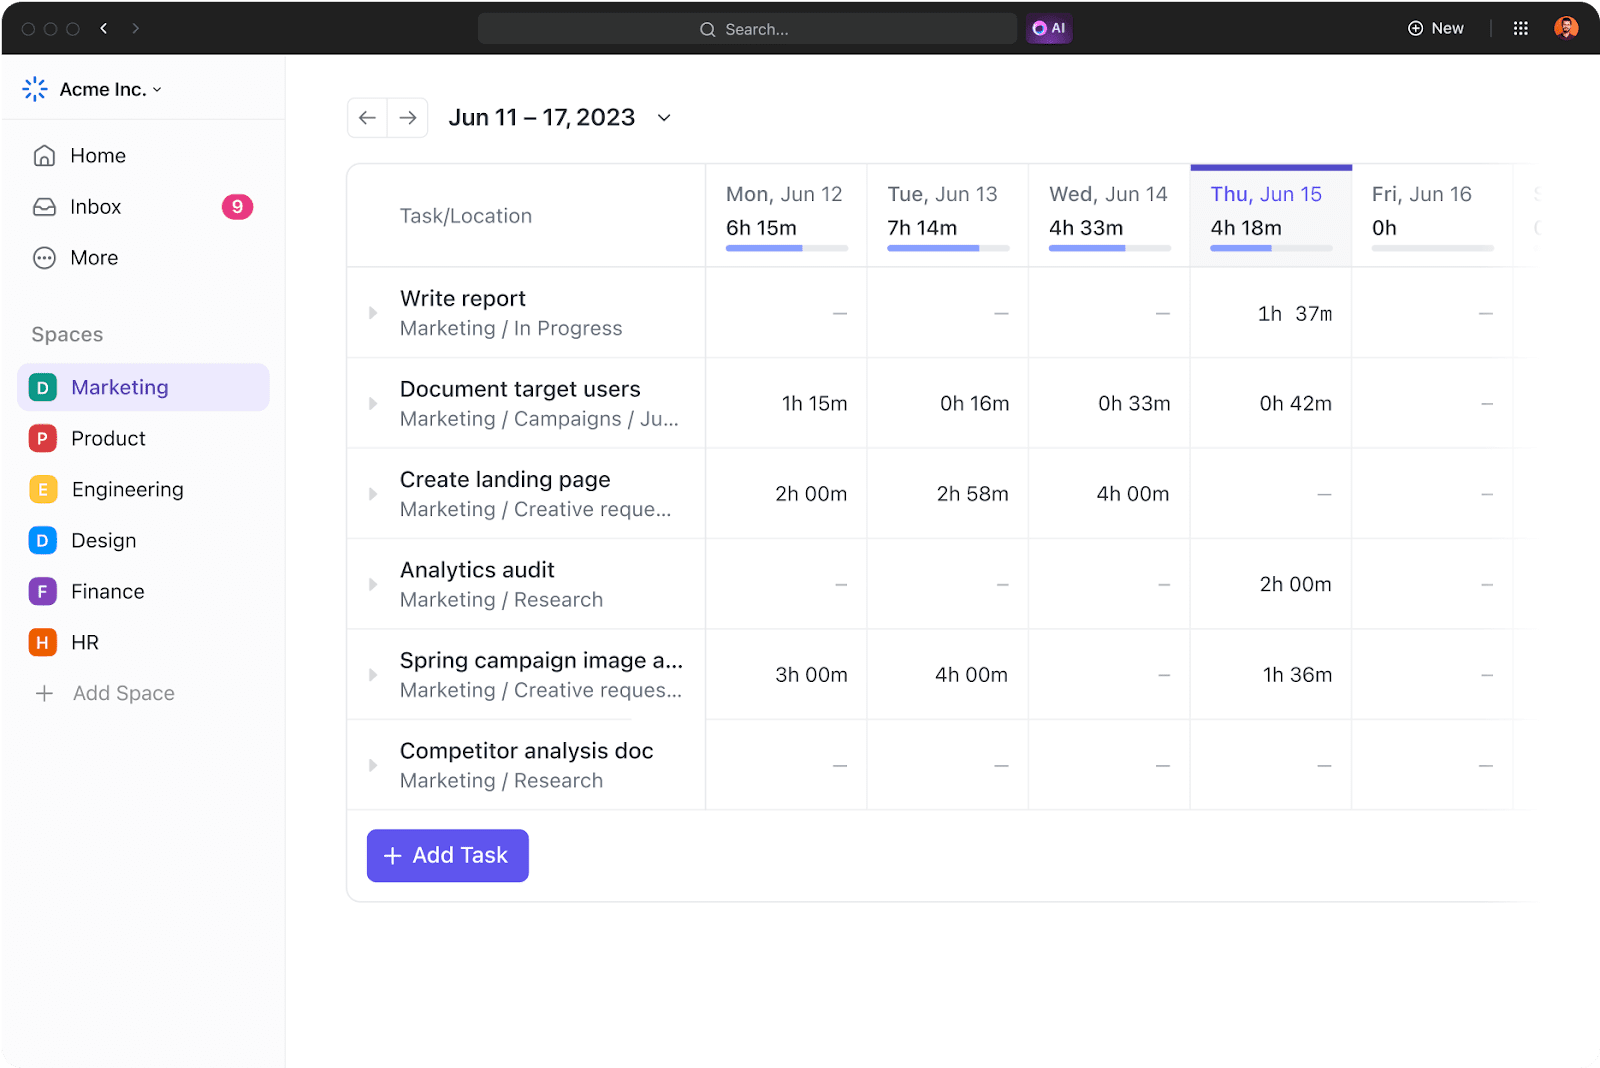Click the progress bar under Mon, Jun 12
The height and width of the screenshot is (1068, 1600).
click(786, 248)
